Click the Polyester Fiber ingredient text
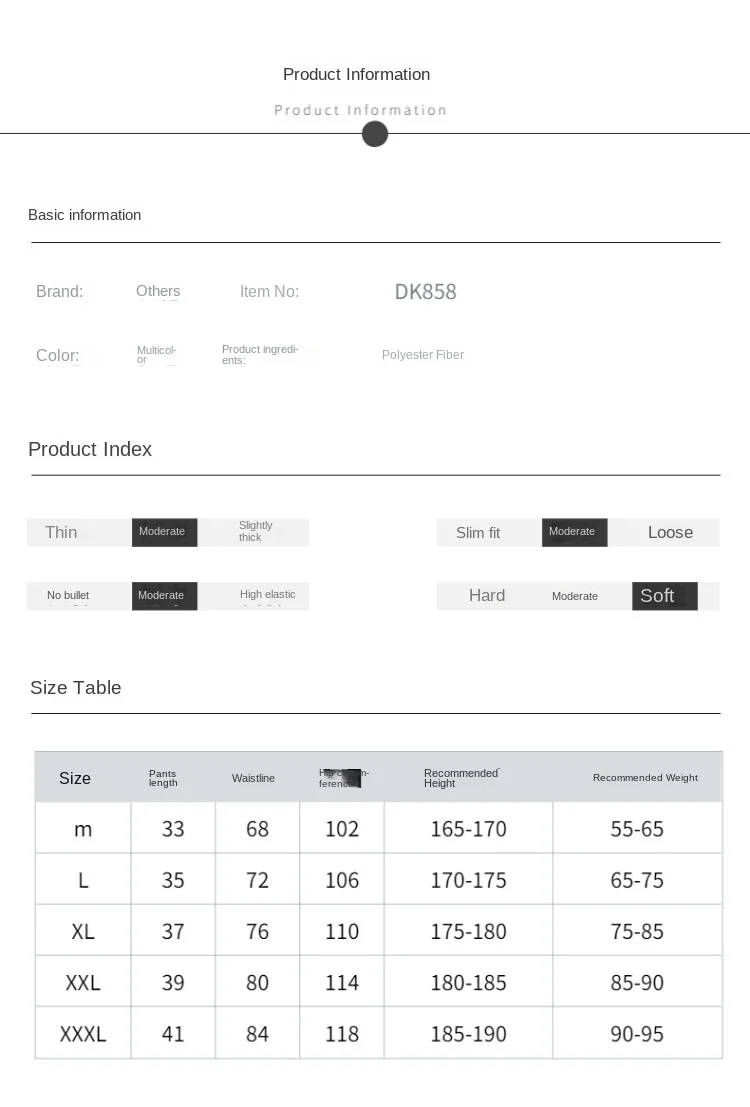Screen dimensions: 750x1107 pyautogui.click(x=423, y=355)
